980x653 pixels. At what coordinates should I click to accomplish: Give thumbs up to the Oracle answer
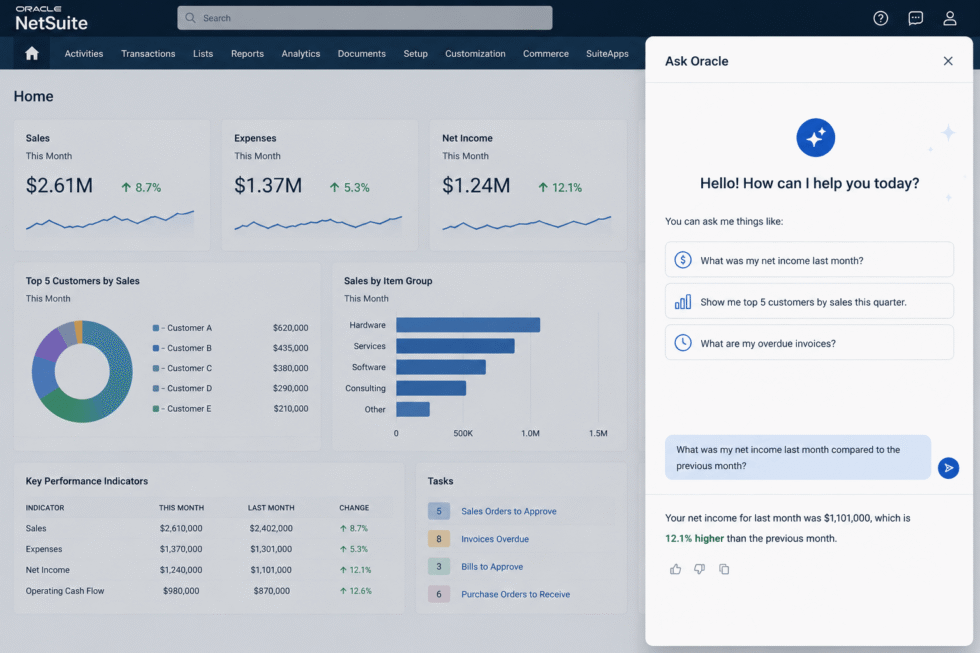(676, 569)
